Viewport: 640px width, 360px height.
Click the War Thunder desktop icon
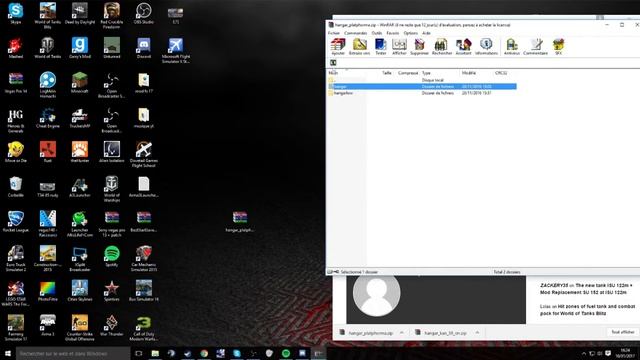point(111,326)
